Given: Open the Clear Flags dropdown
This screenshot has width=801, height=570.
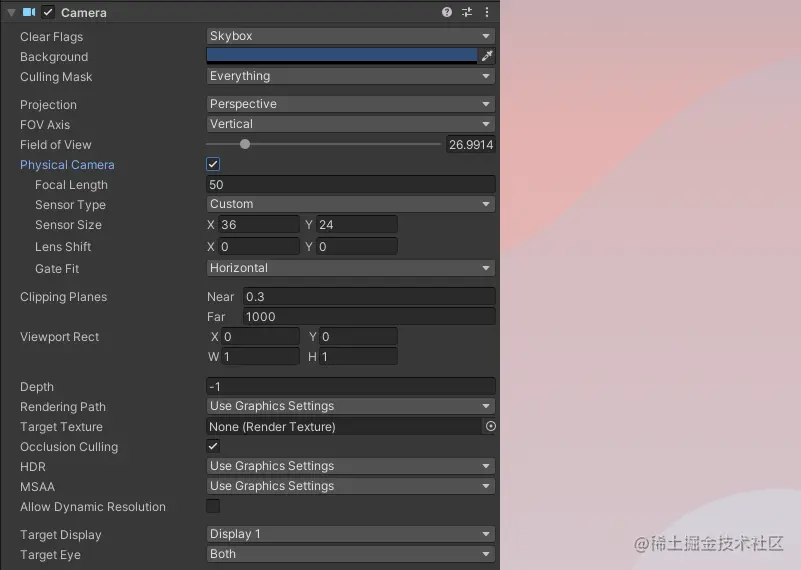Looking at the screenshot, I should pos(350,36).
